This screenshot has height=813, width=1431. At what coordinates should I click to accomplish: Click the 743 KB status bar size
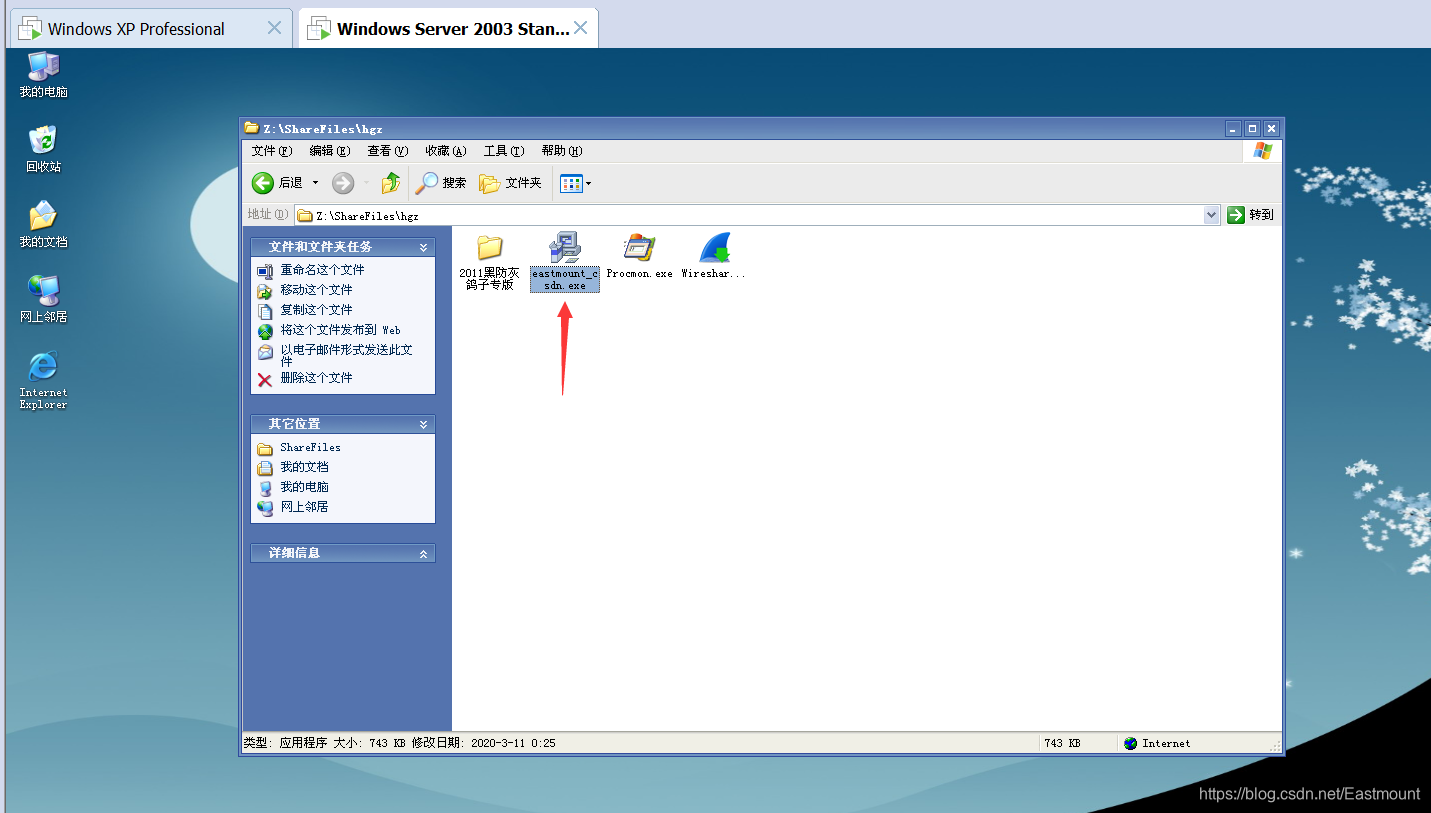pyautogui.click(x=1061, y=743)
